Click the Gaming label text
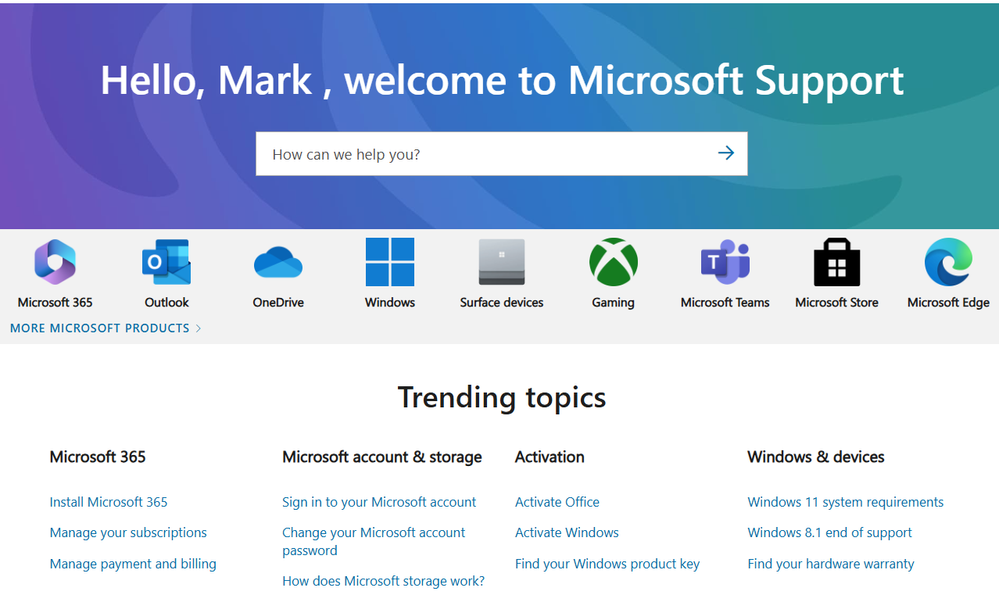Screen dimensions: 999x599 [x=613, y=303]
